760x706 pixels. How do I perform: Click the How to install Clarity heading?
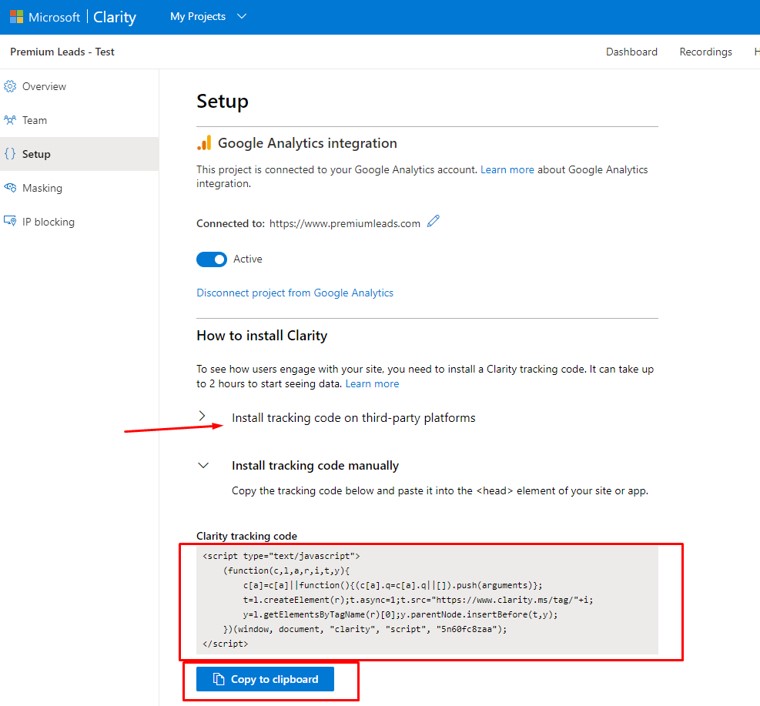click(262, 335)
